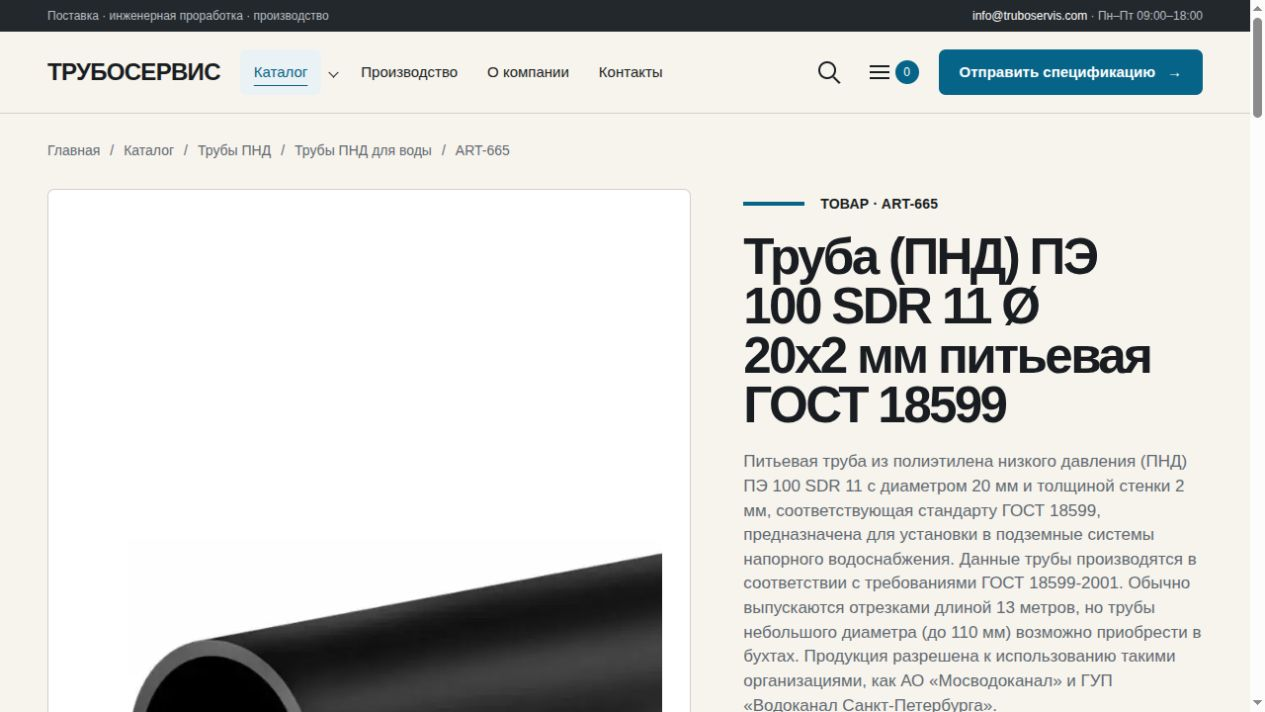
Task: Click the ТРУБОСЕРВИС logo
Action: click(x=134, y=72)
